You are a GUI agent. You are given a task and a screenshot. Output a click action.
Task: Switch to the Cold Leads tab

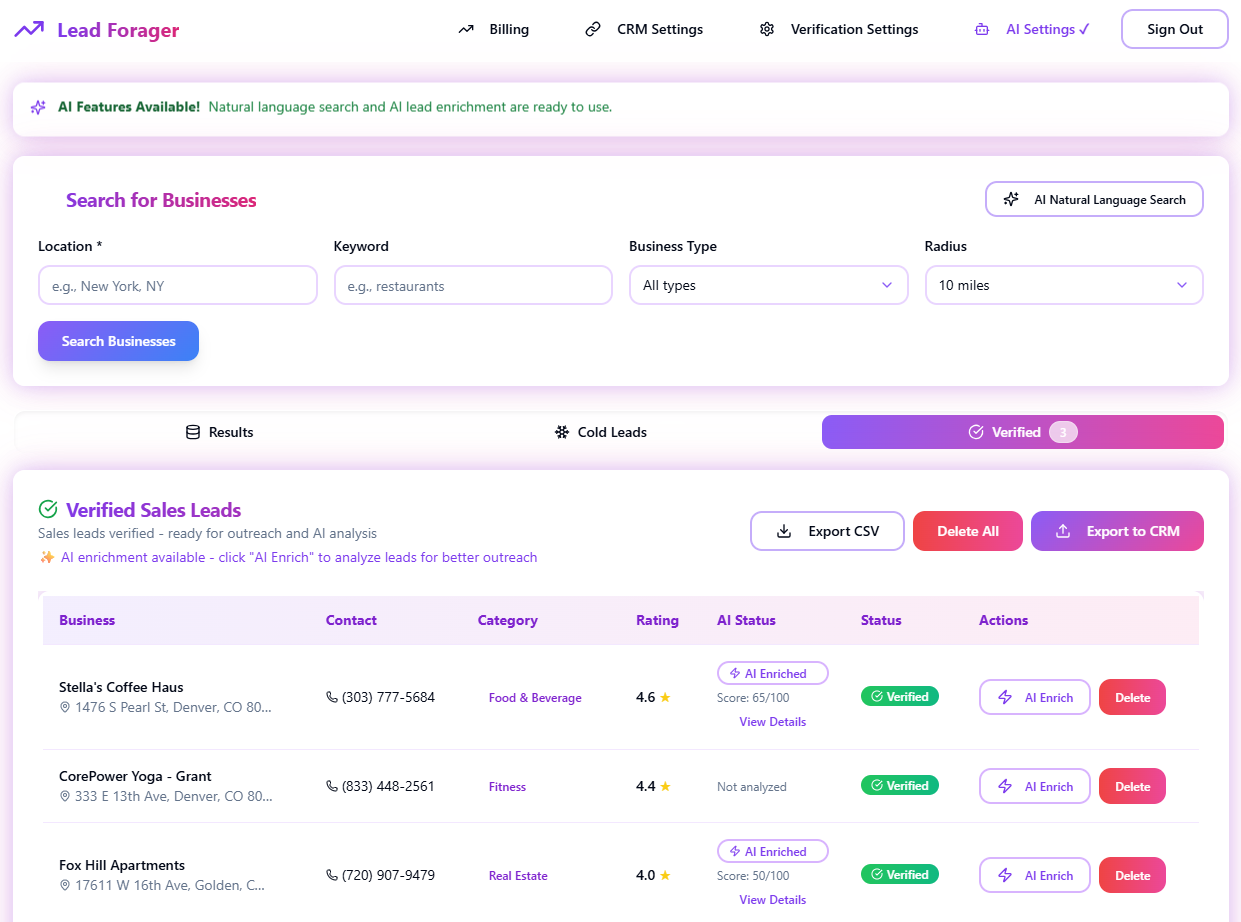tap(600, 432)
